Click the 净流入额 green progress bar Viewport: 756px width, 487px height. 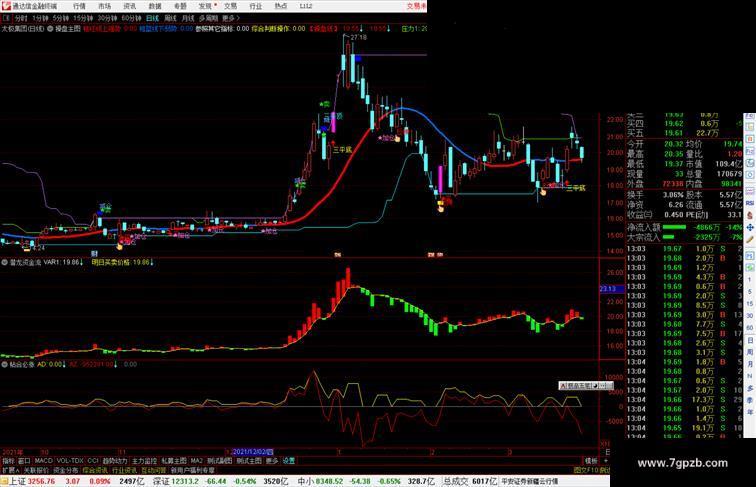click(x=674, y=227)
